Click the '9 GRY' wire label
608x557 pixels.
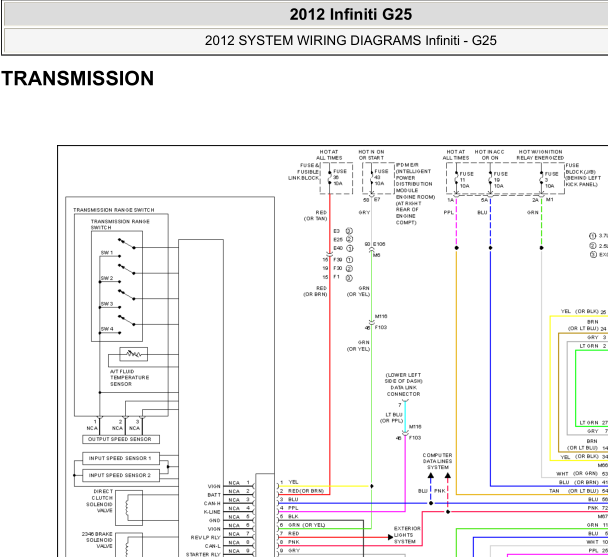pyautogui.click(x=290, y=551)
